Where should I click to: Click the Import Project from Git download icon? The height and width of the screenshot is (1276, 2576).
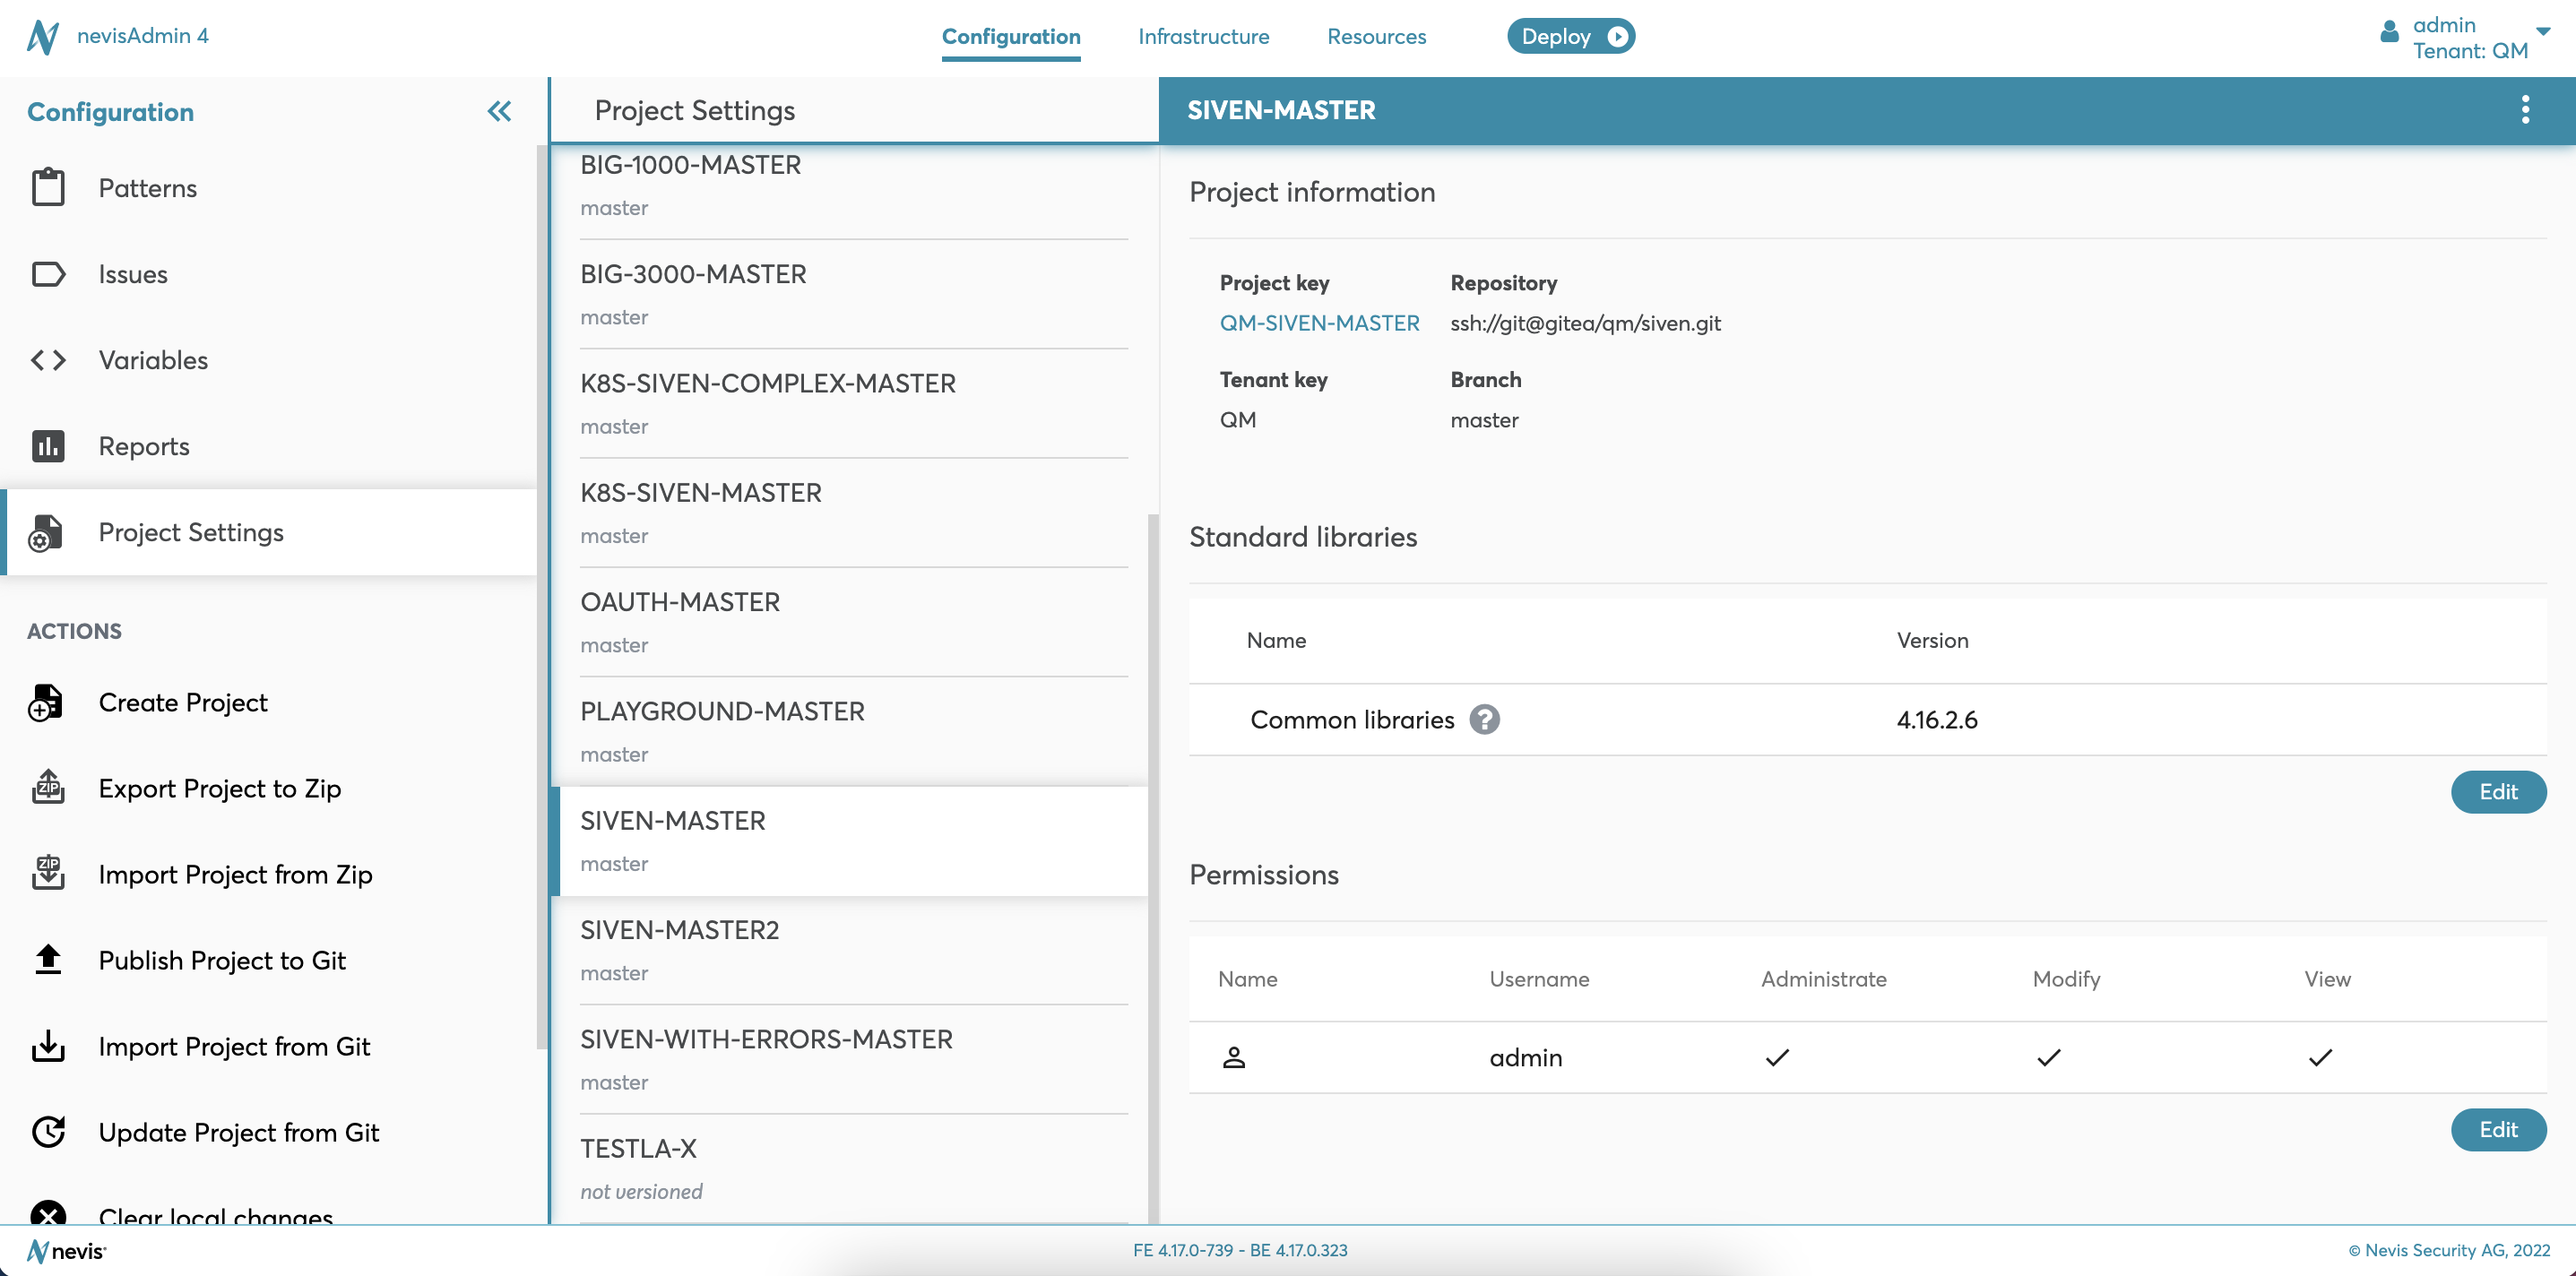click(x=48, y=1046)
